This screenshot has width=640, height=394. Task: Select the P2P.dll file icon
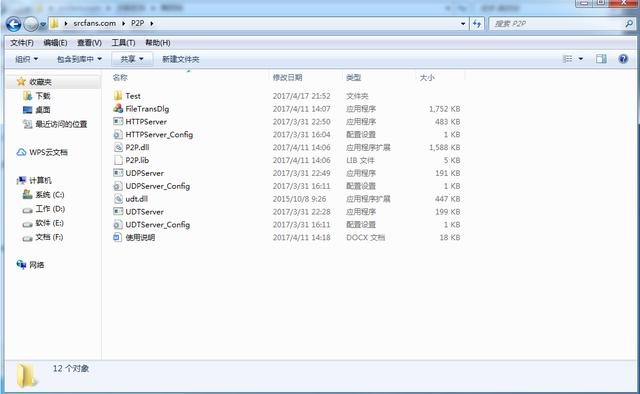118,147
